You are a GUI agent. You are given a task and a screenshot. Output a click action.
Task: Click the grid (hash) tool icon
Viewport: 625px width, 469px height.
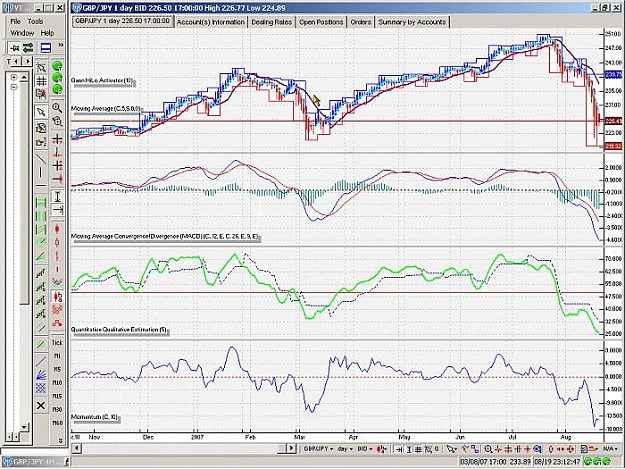click(x=41, y=81)
